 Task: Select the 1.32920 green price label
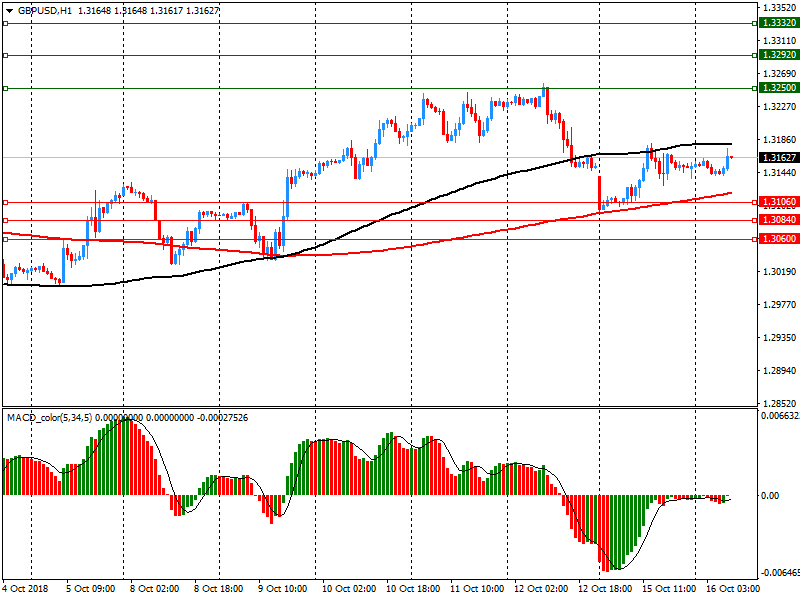[779, 55]
